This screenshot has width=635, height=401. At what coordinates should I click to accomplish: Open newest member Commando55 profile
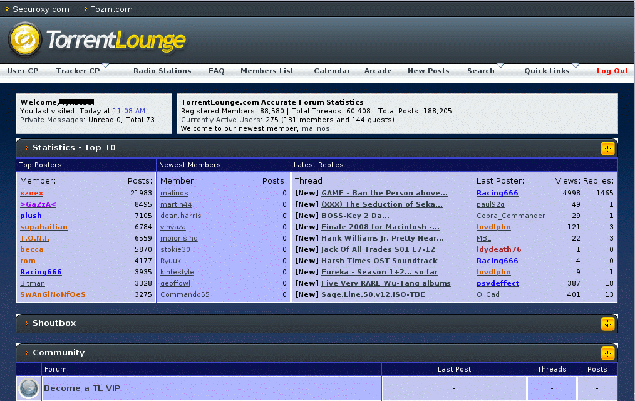tap(185, 294)
